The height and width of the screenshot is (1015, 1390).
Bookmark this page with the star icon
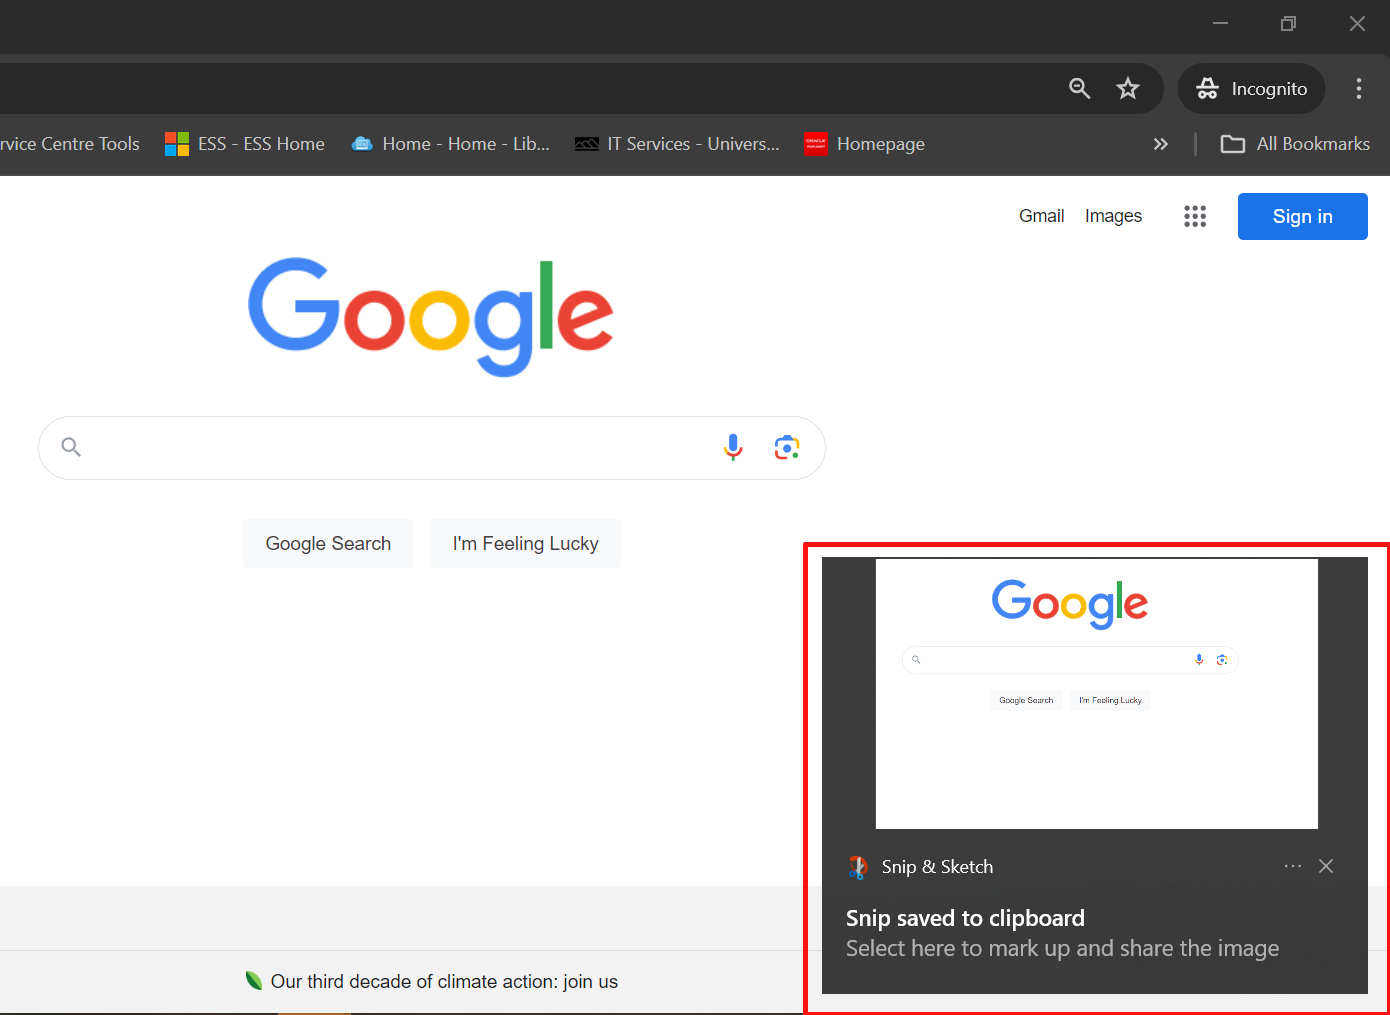coord(1128,88)
